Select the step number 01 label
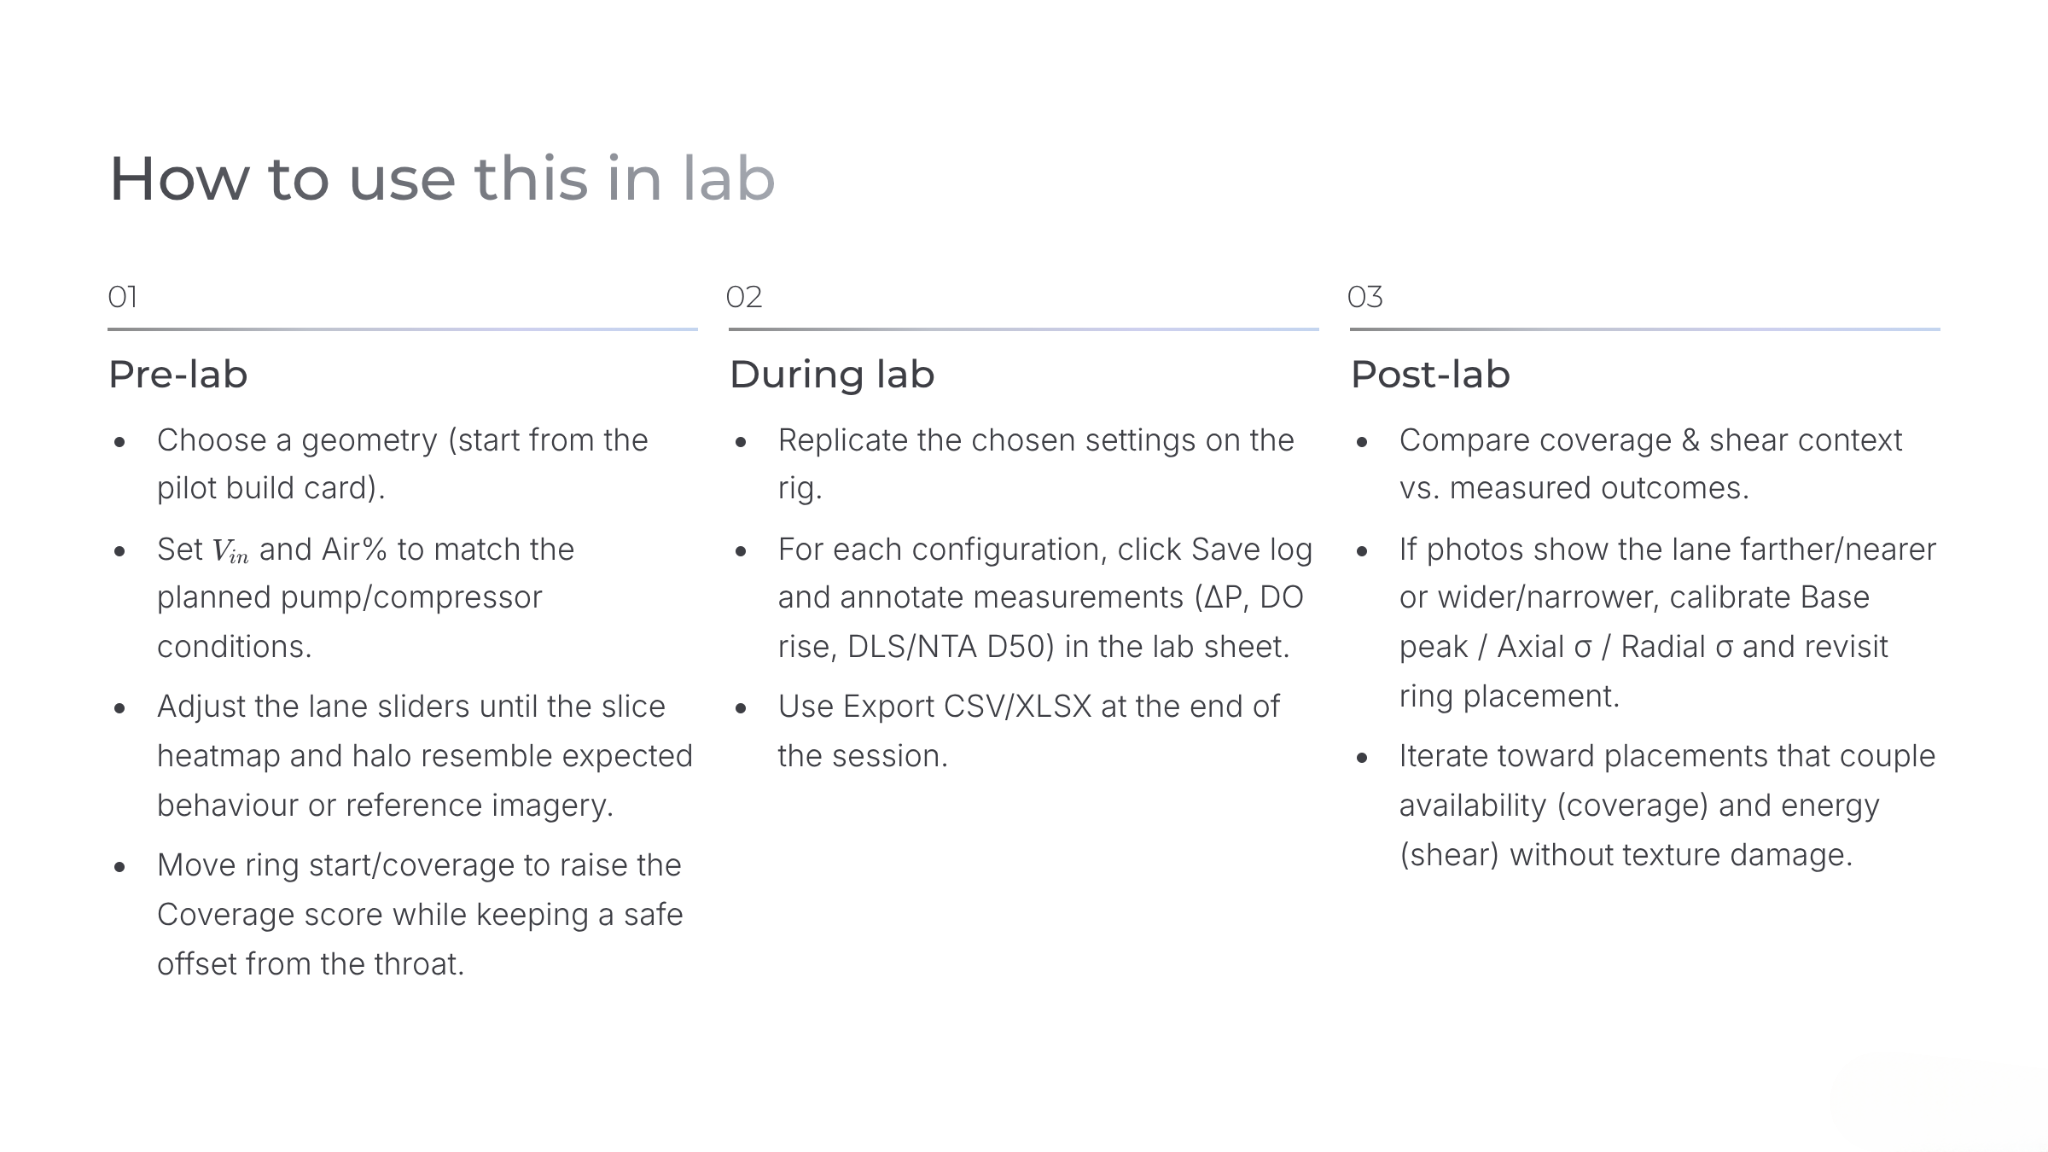Screen dimensions: 2048x1152 tap(122, 297)
